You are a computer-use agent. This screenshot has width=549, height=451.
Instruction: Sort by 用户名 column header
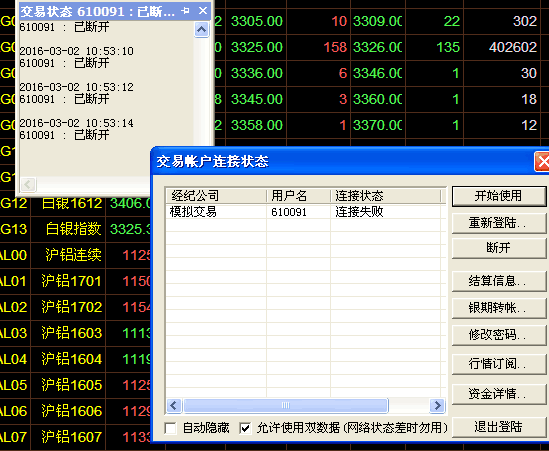(x=299, y=196)
